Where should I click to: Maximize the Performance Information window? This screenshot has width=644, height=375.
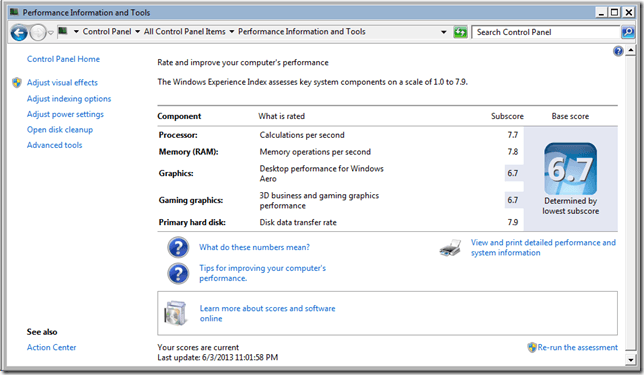(x=614, y=12)
